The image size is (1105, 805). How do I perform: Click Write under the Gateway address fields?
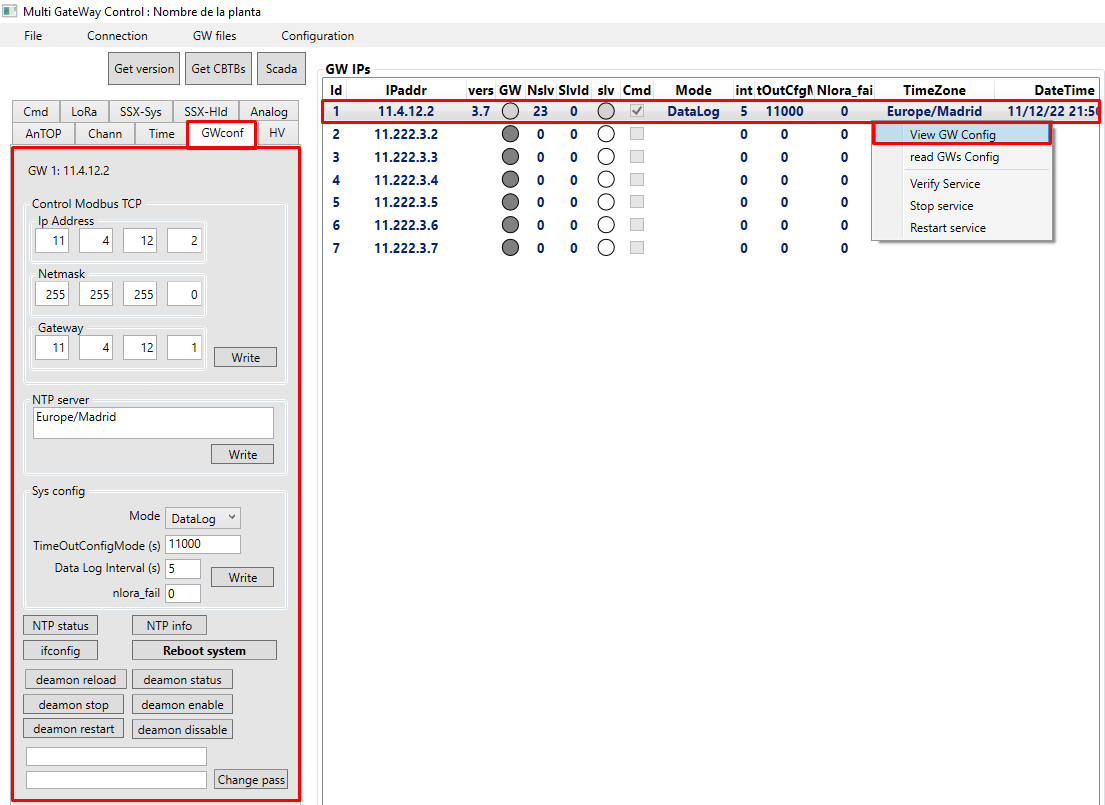point(245,357)
